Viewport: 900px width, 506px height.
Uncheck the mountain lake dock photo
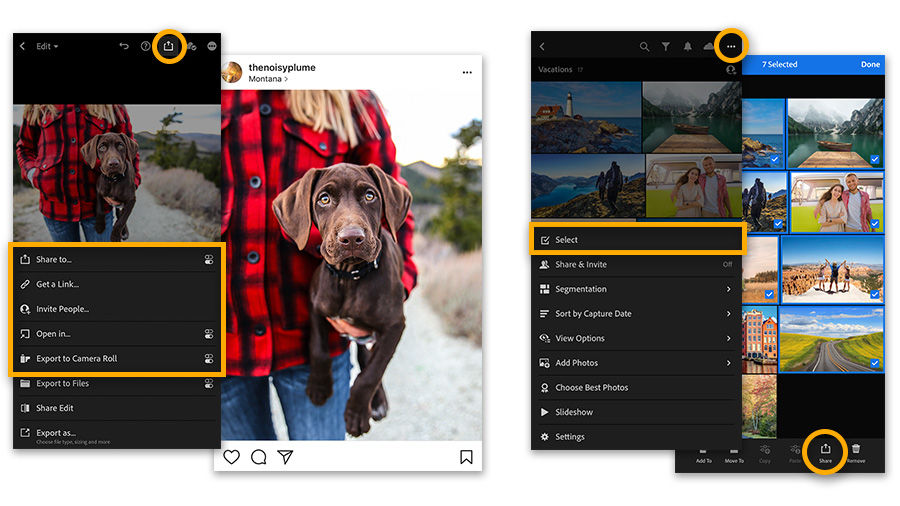point(874,159)
